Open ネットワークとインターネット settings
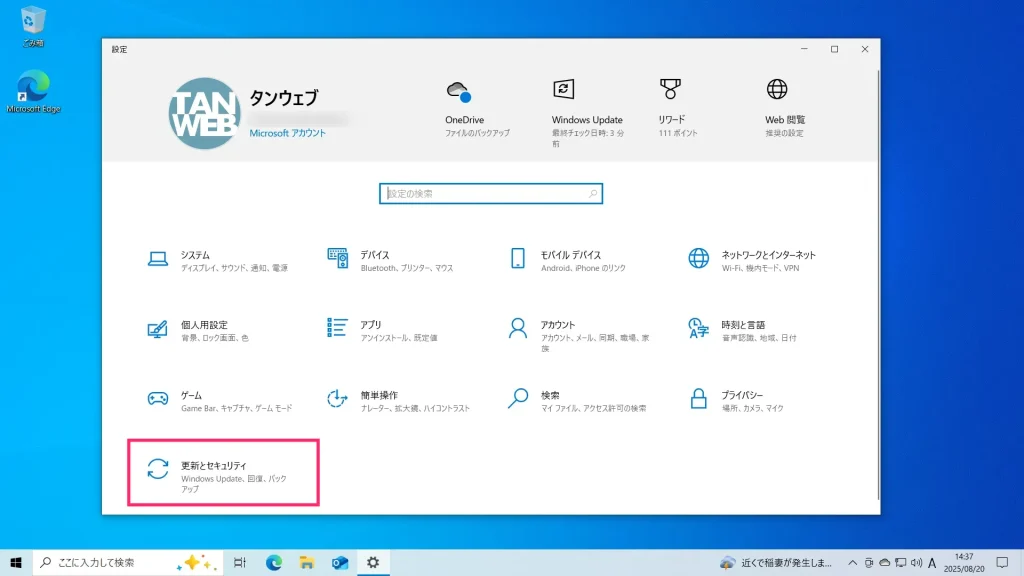 [x=752, y=261]
